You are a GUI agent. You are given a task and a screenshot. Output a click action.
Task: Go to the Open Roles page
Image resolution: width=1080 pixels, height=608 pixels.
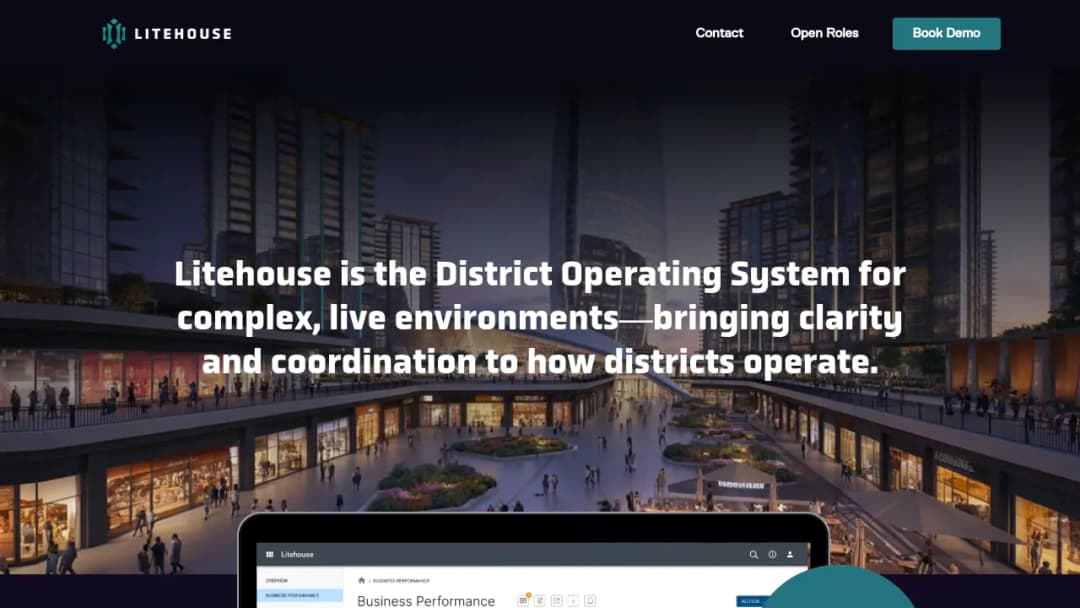(824, 33)
